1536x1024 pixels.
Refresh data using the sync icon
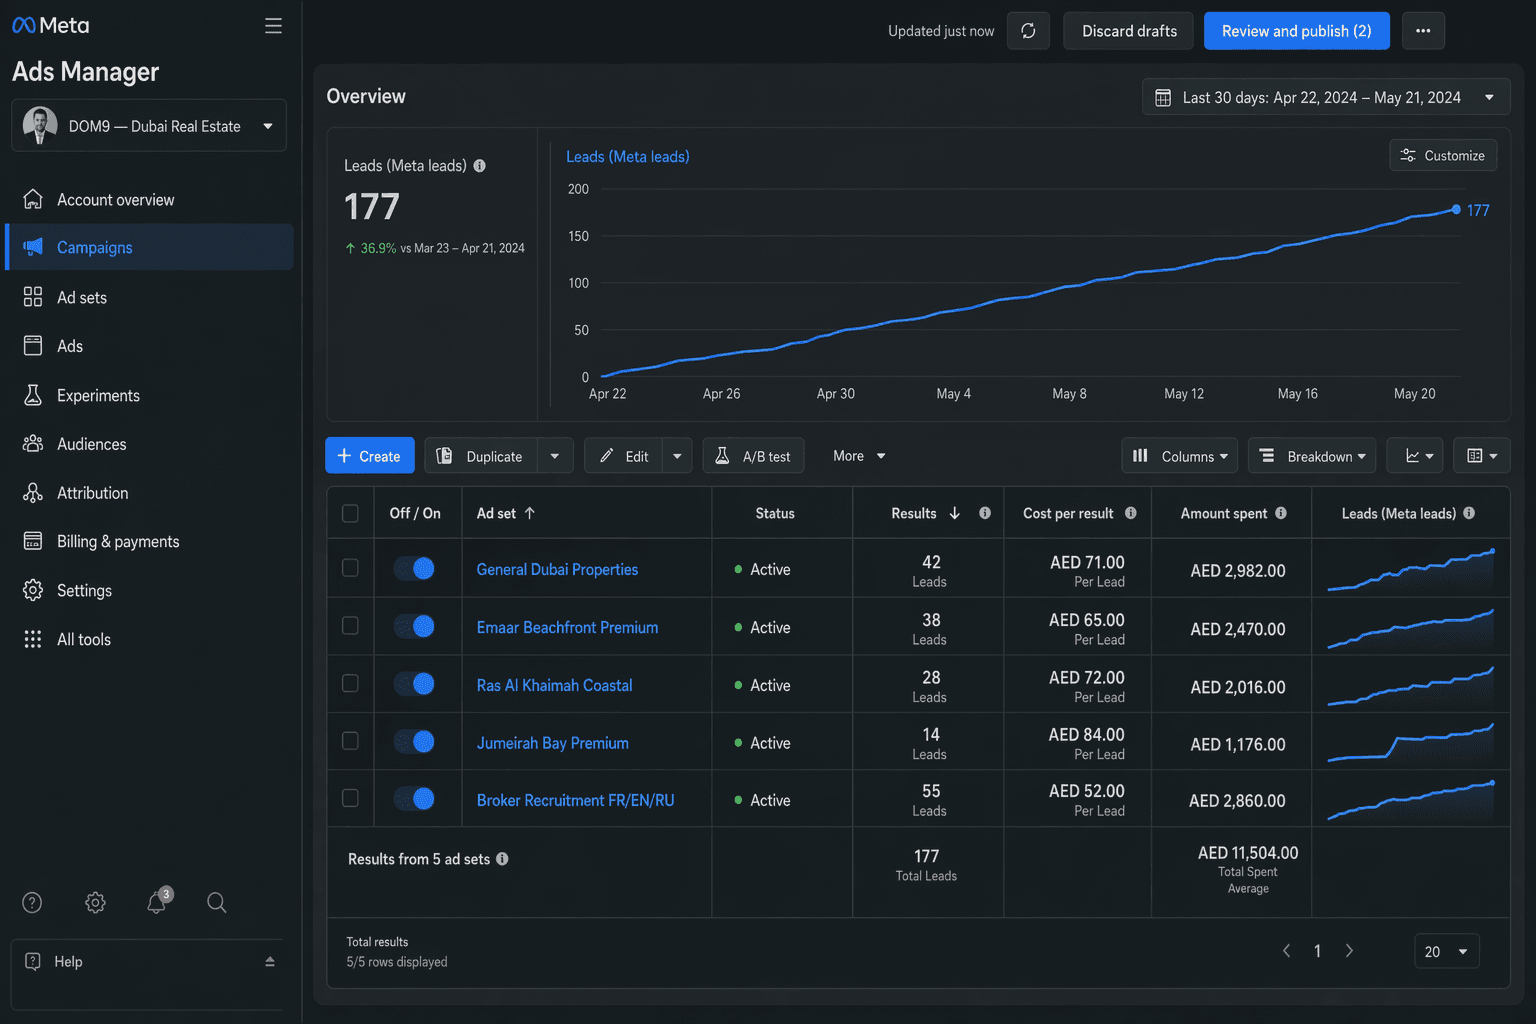click(x=1028, y=30)
